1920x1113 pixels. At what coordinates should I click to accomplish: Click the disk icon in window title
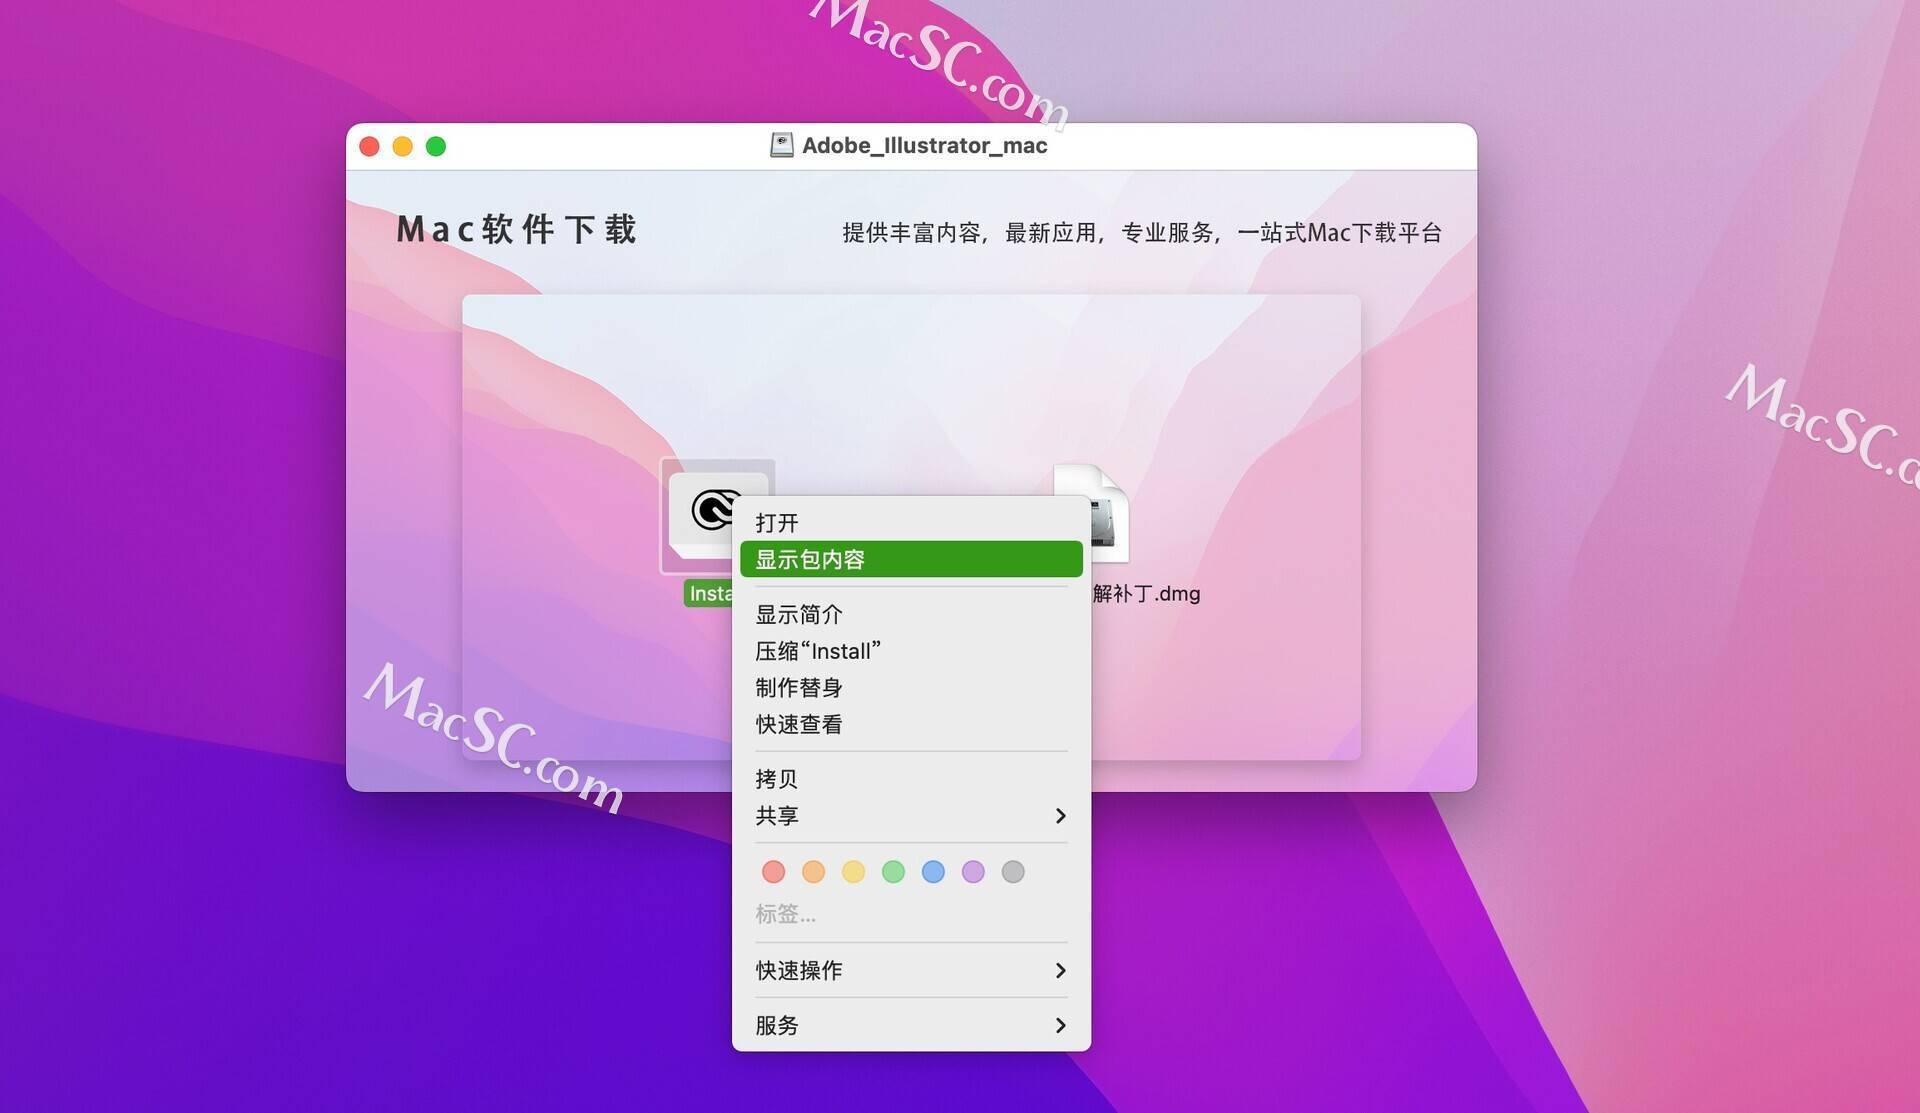tap(781, 145)
